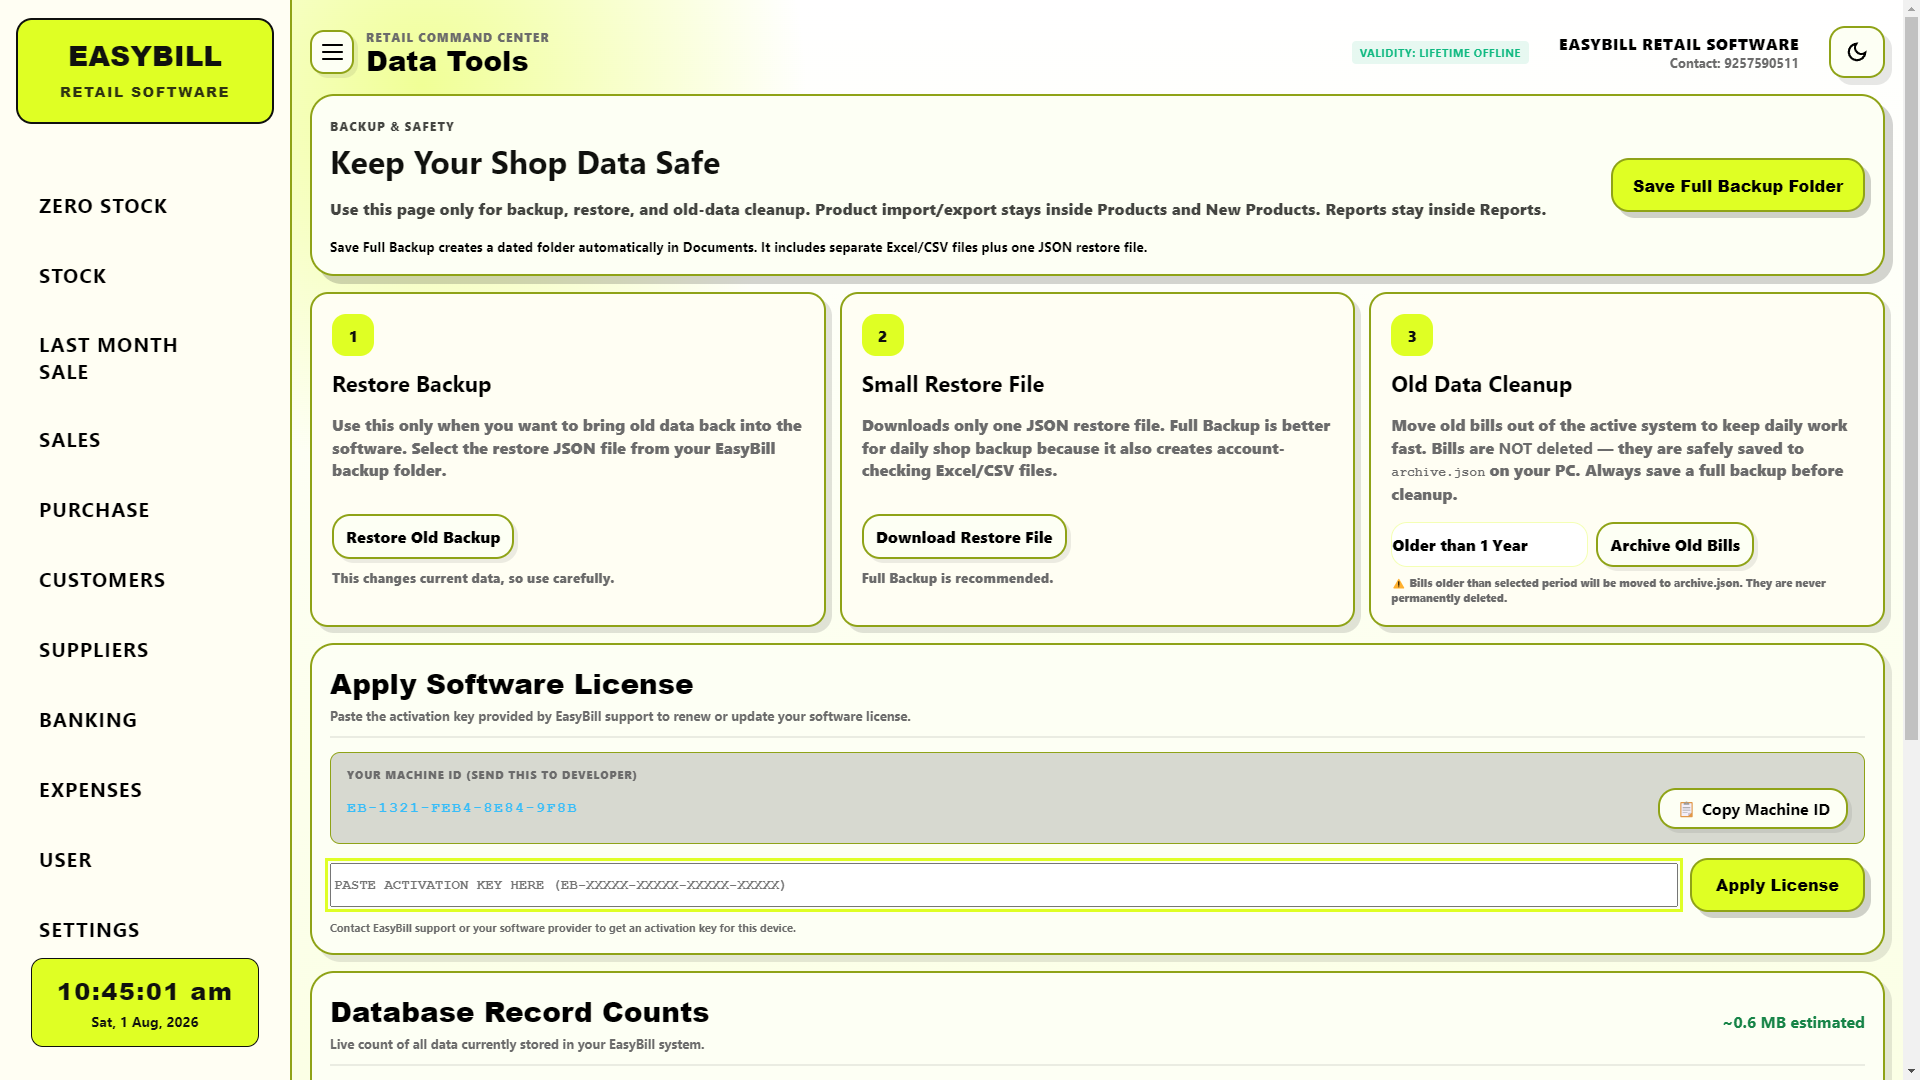The image size is (1920, 1080).
Task: Click Restore Old Backup button
Action: tap(423, 537)
